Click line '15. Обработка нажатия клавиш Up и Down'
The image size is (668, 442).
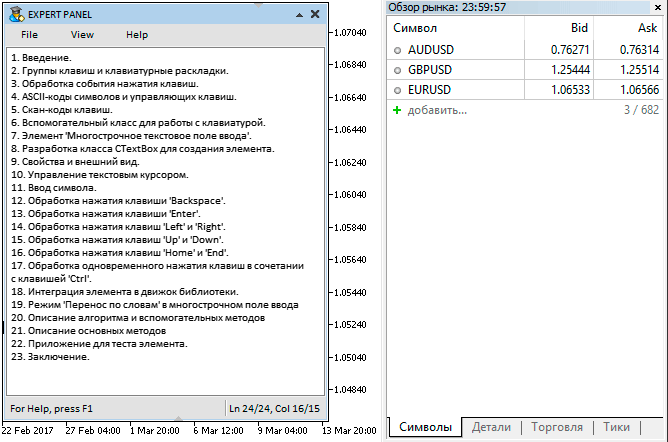117,240
